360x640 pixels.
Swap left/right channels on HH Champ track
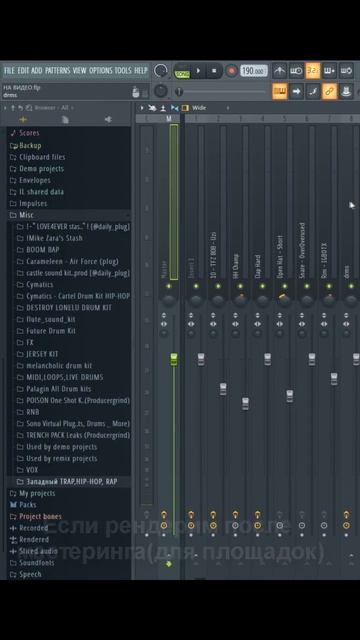235,324
